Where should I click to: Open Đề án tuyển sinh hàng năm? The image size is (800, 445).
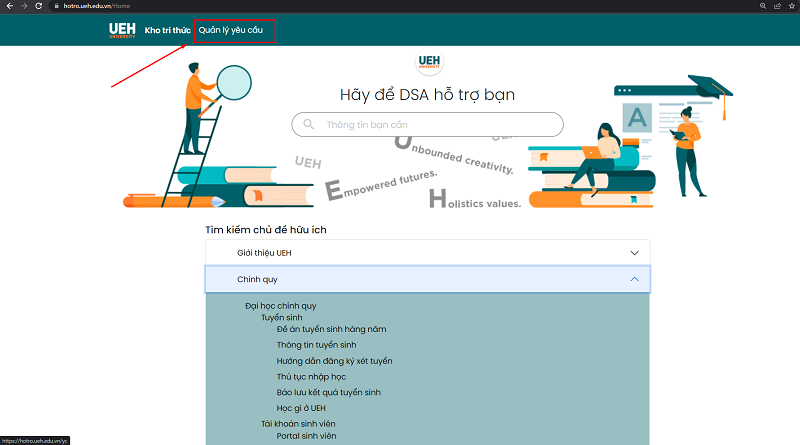pyautogui.click(x=332, y=329)
